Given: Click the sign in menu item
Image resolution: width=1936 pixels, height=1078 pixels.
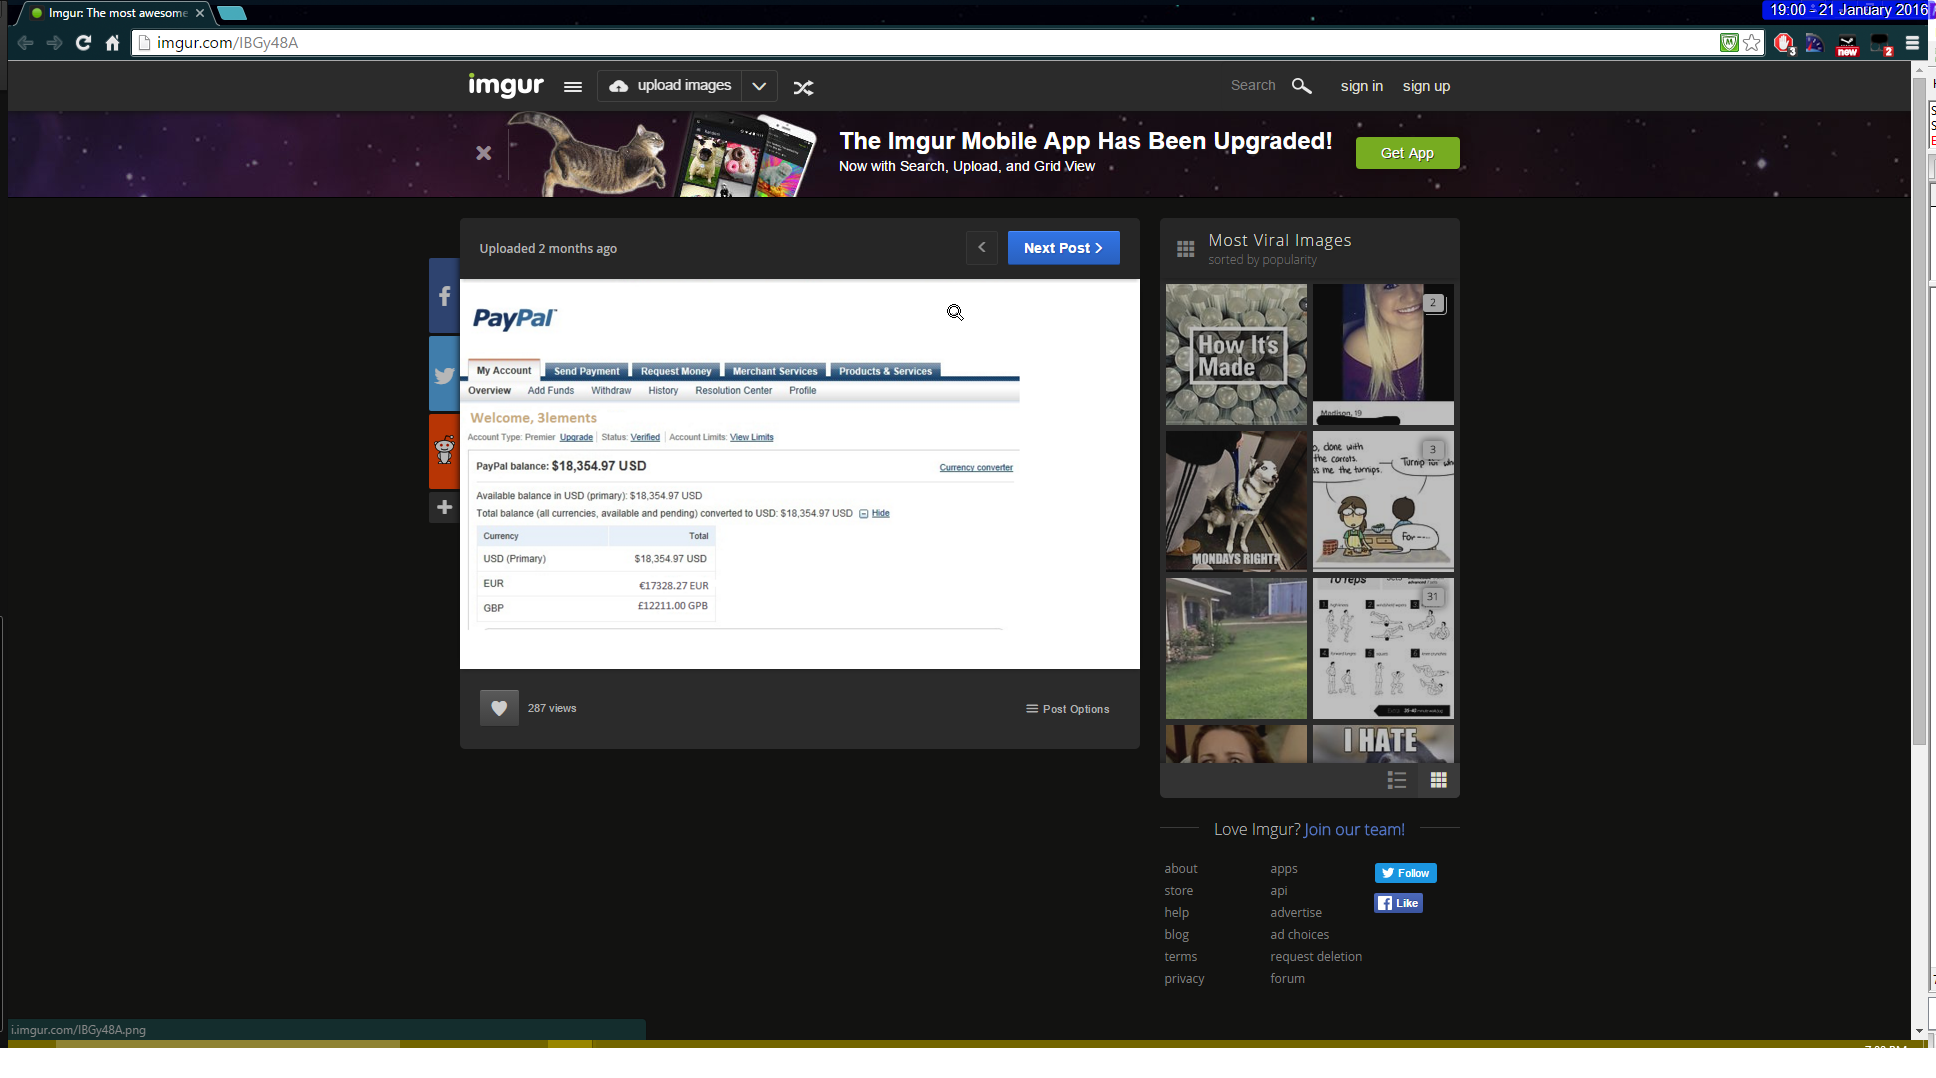Looking at the screenshot, I should point(1361,86).
